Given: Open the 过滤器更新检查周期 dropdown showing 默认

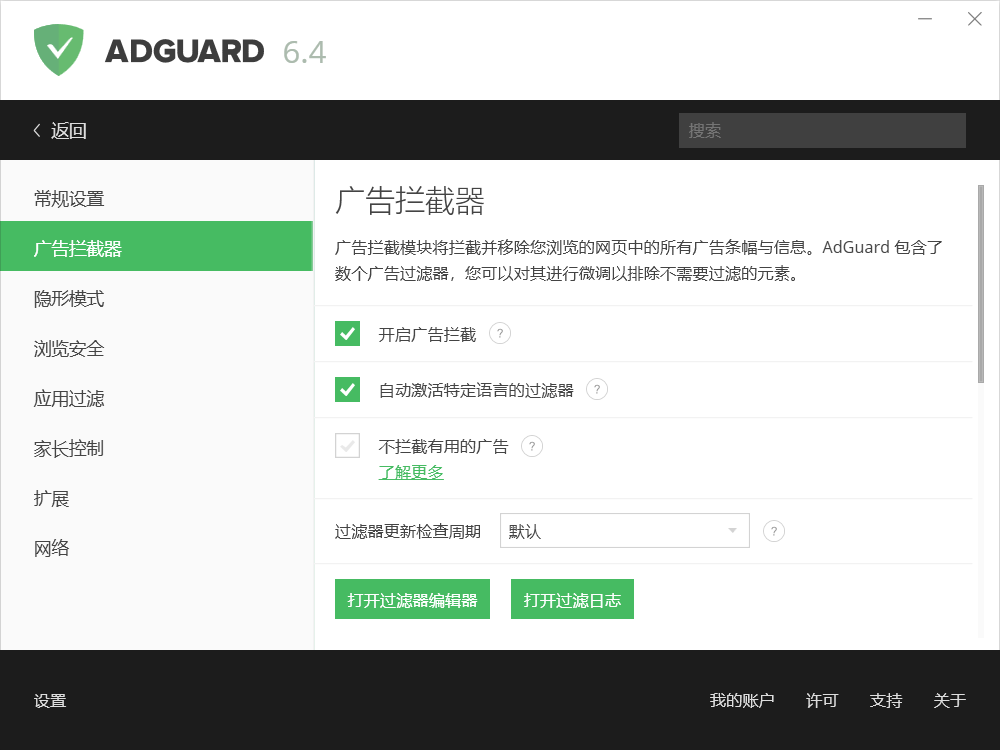Looking at the screenshot, I should (x=624, y=531).
